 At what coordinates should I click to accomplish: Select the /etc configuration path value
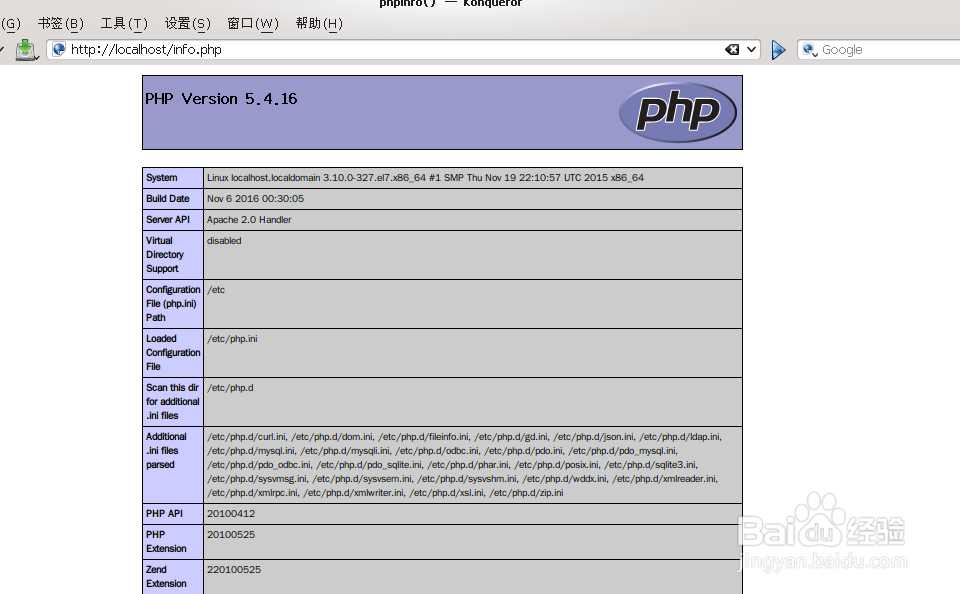coord(216,290)
